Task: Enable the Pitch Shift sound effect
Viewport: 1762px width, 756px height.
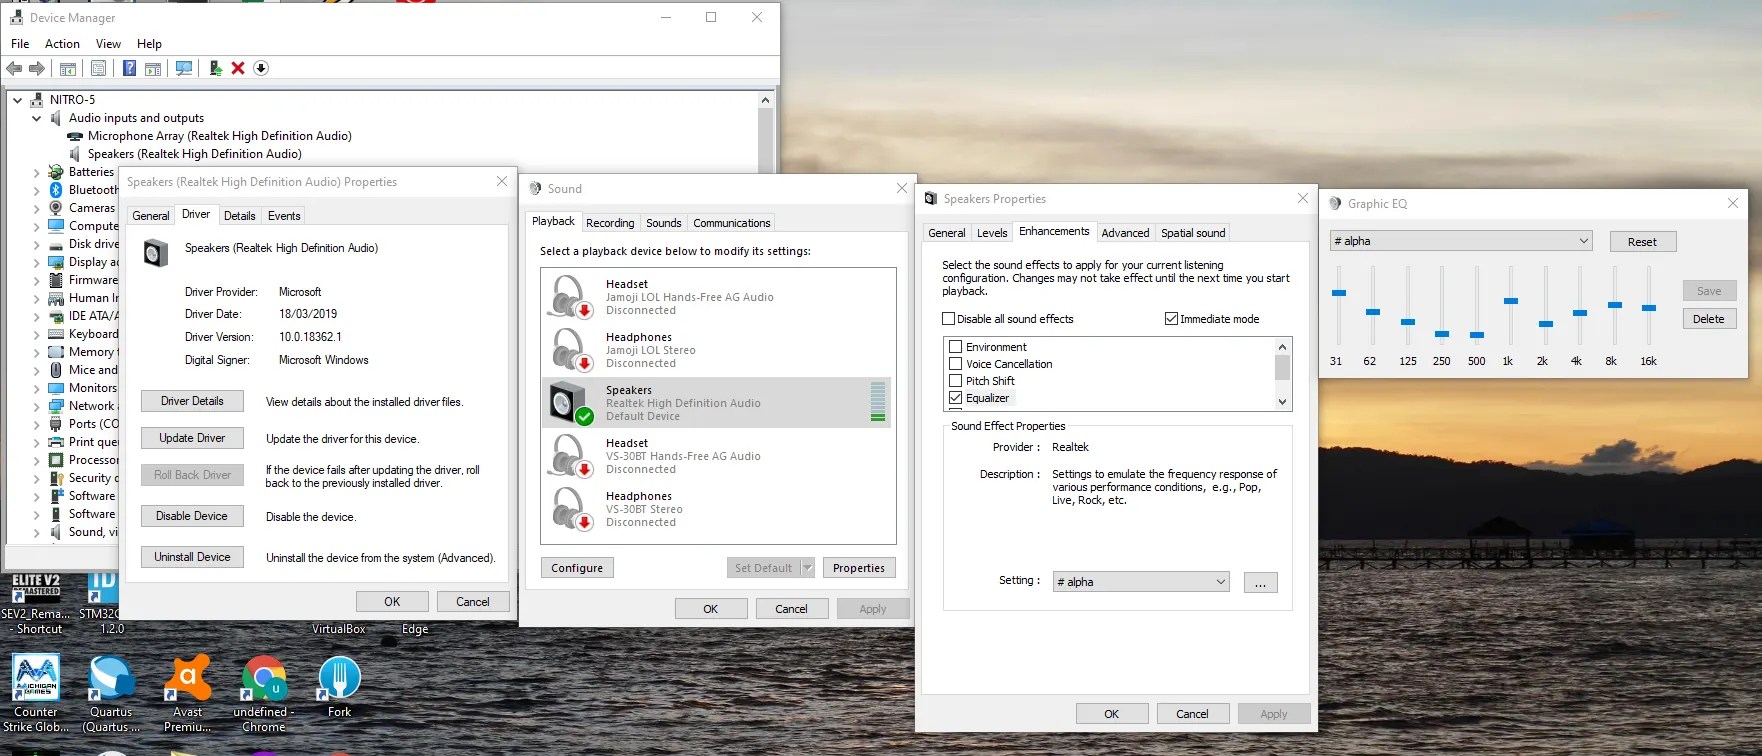Action: [x=955, y=381]
